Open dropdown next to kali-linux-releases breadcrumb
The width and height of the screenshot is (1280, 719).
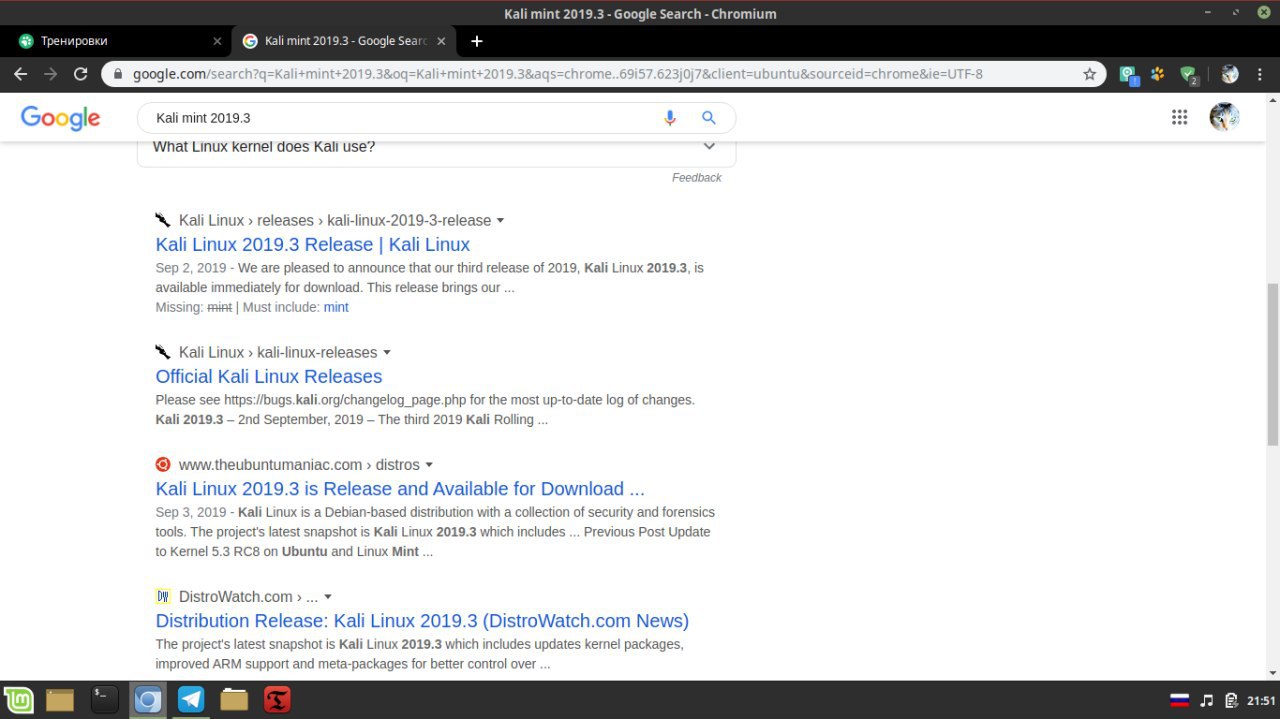tap(387, 353)
